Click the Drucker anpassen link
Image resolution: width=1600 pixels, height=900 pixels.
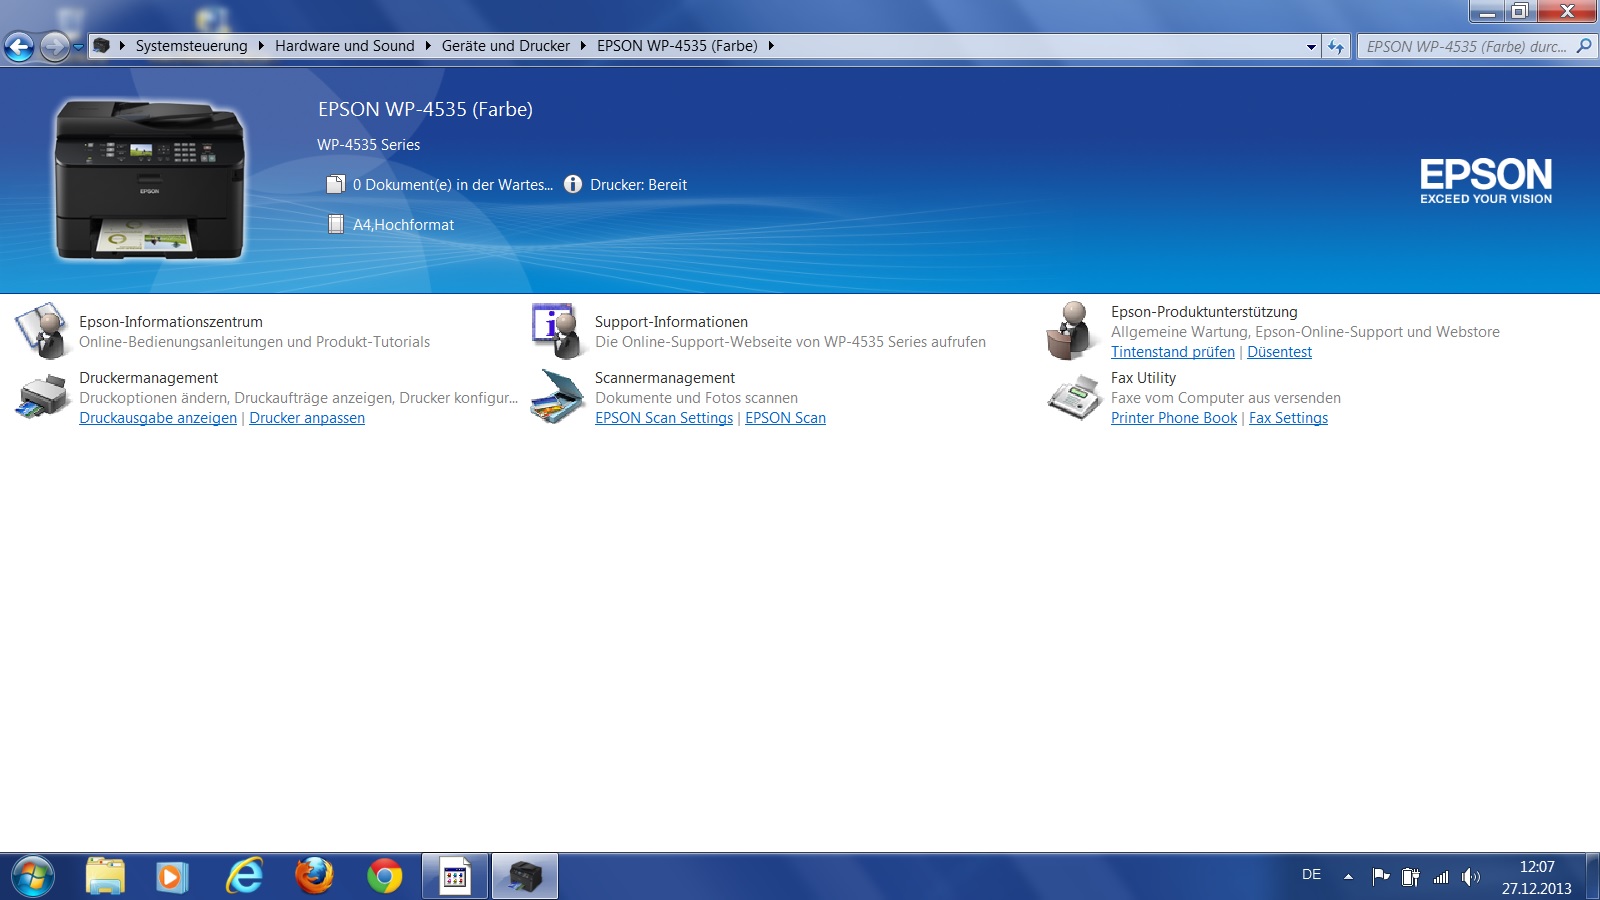point(307,418)
